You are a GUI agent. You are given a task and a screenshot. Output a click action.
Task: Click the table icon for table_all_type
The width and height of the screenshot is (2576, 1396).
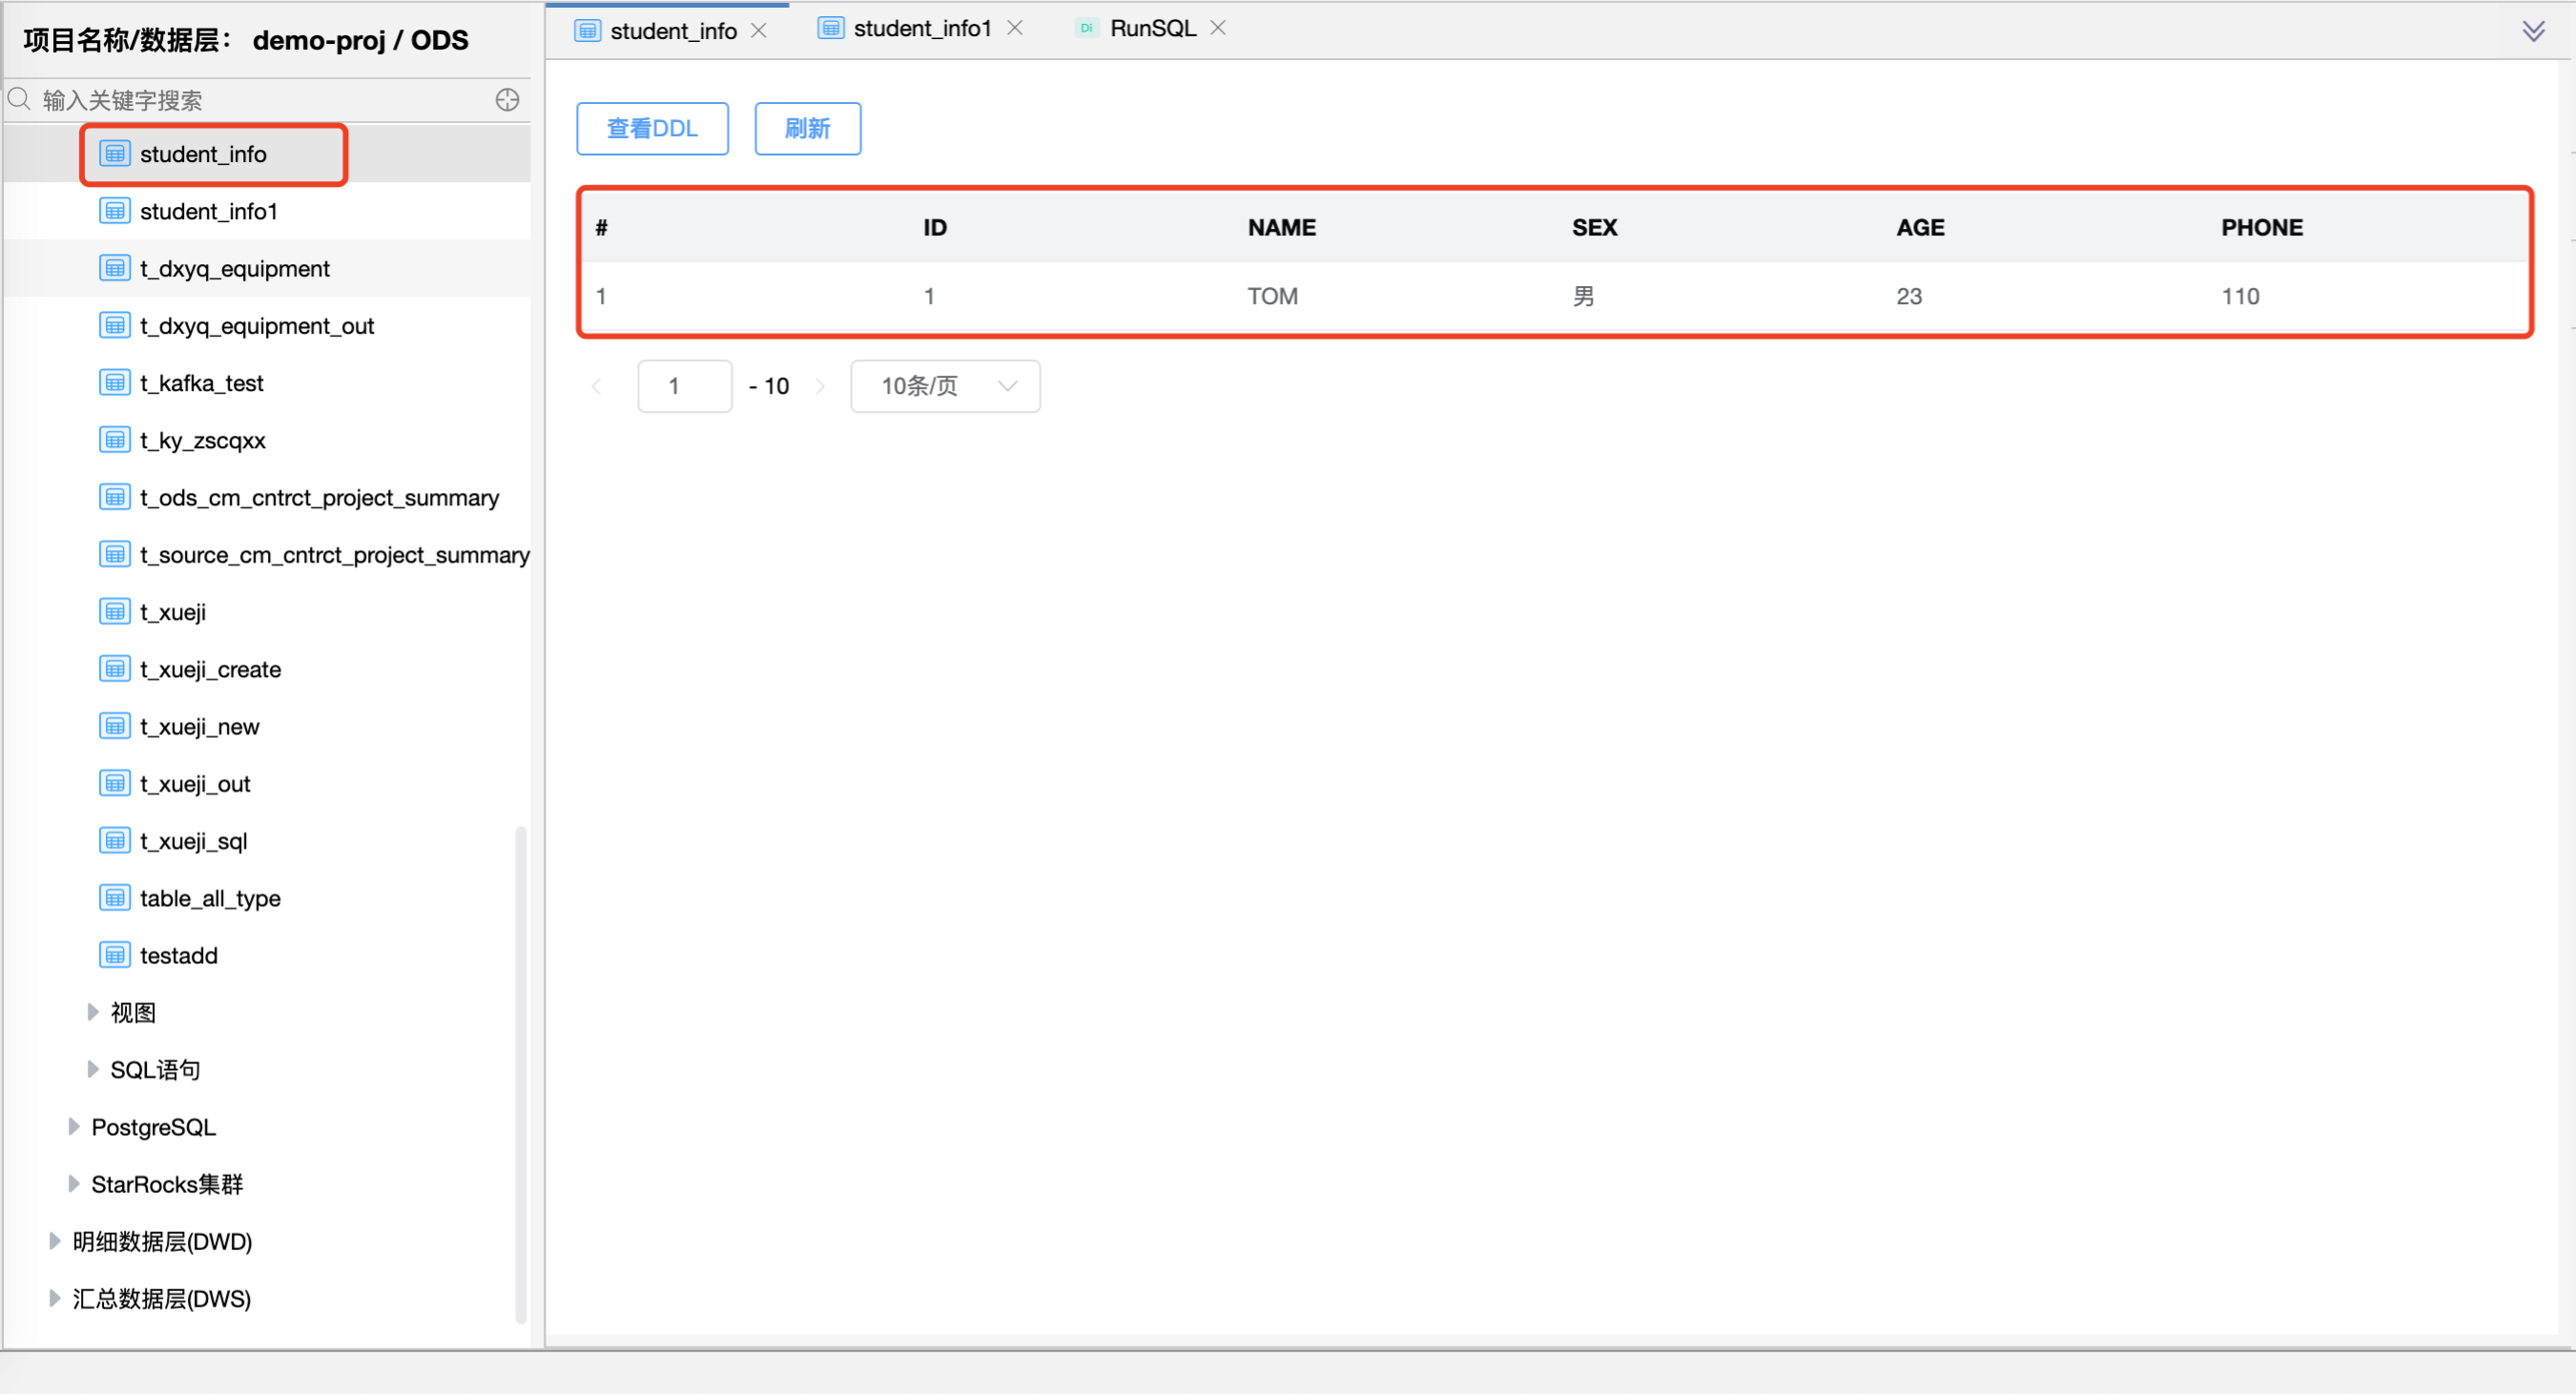point(114,897)
